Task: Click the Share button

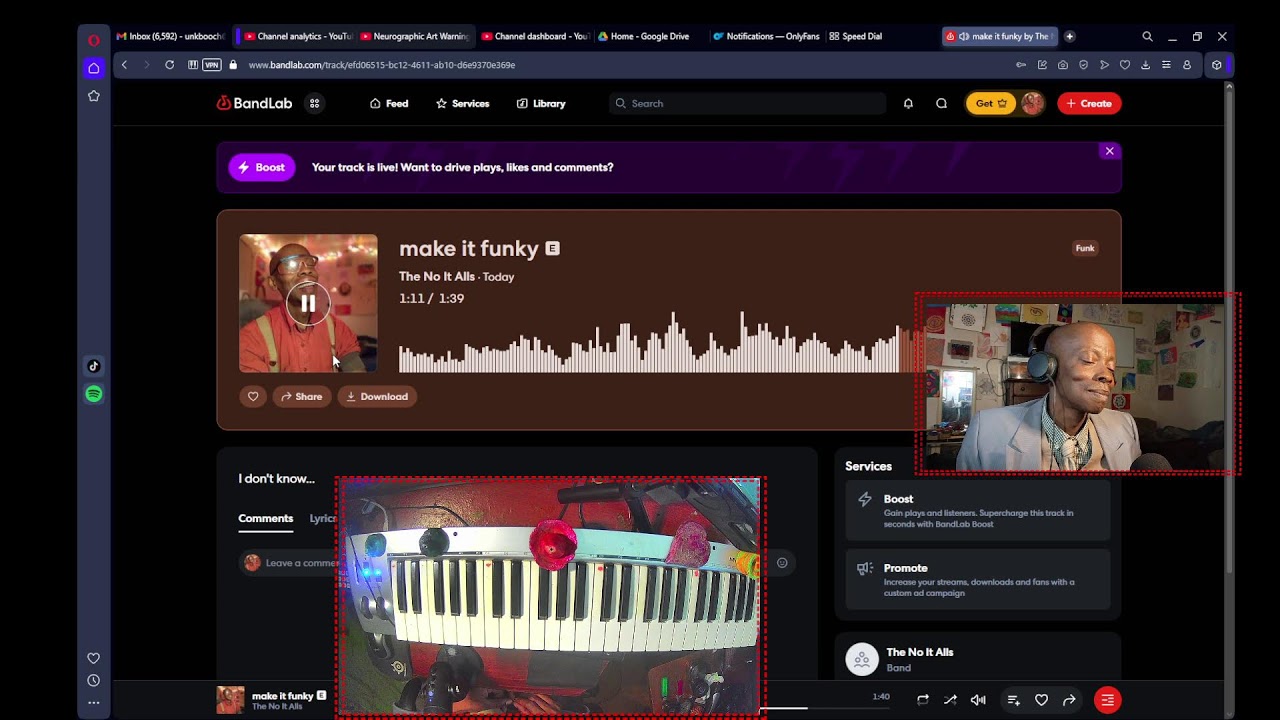Action: coord(301,396)
